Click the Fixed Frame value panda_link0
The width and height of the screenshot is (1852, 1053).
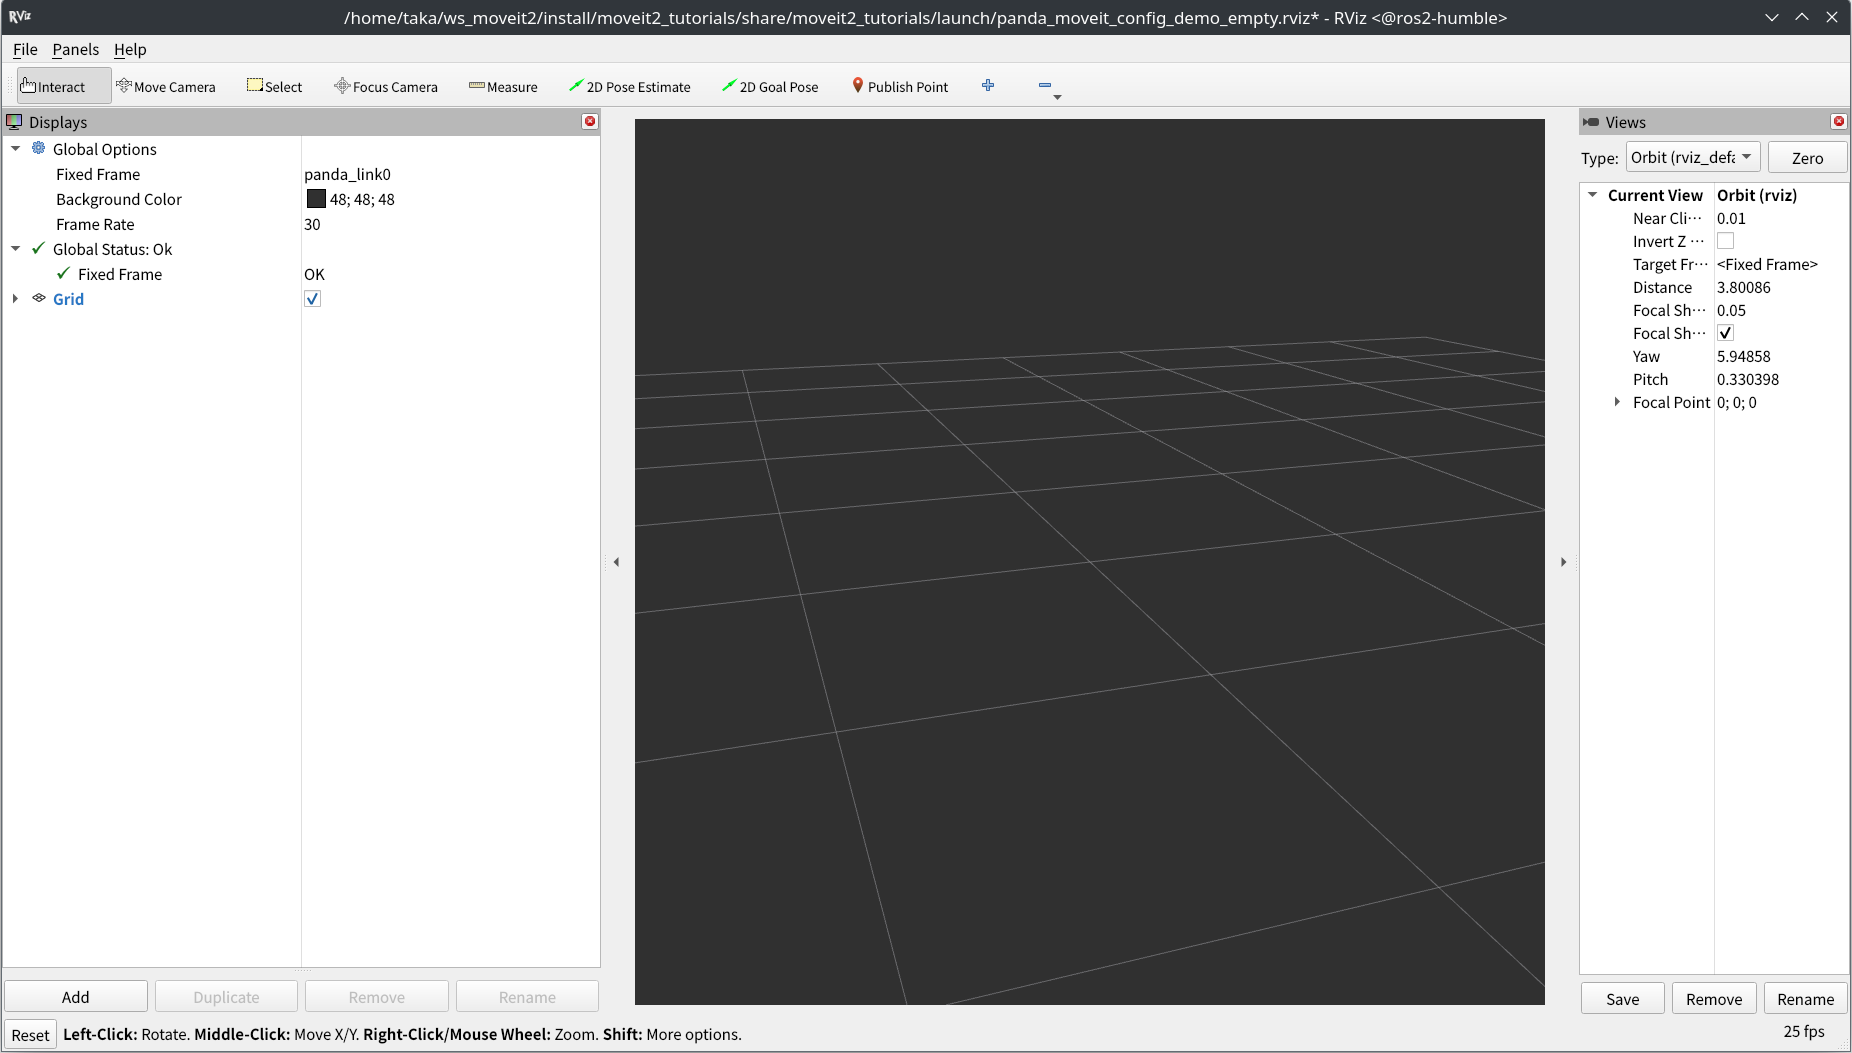(x=347, y=174)
